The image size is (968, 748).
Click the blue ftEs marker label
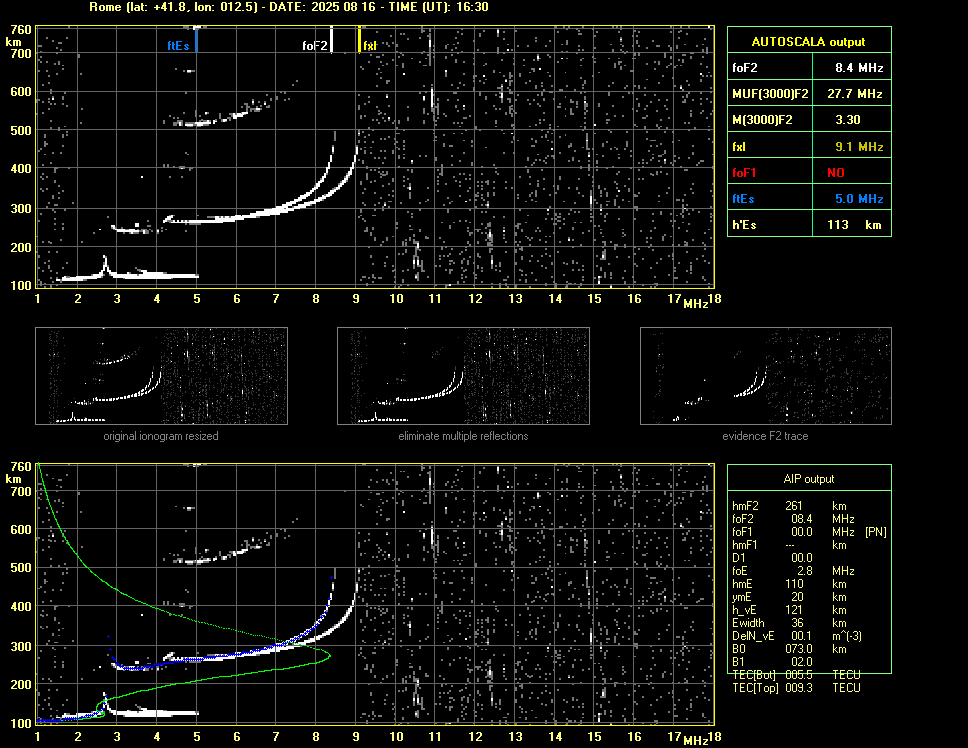[178, 46]
